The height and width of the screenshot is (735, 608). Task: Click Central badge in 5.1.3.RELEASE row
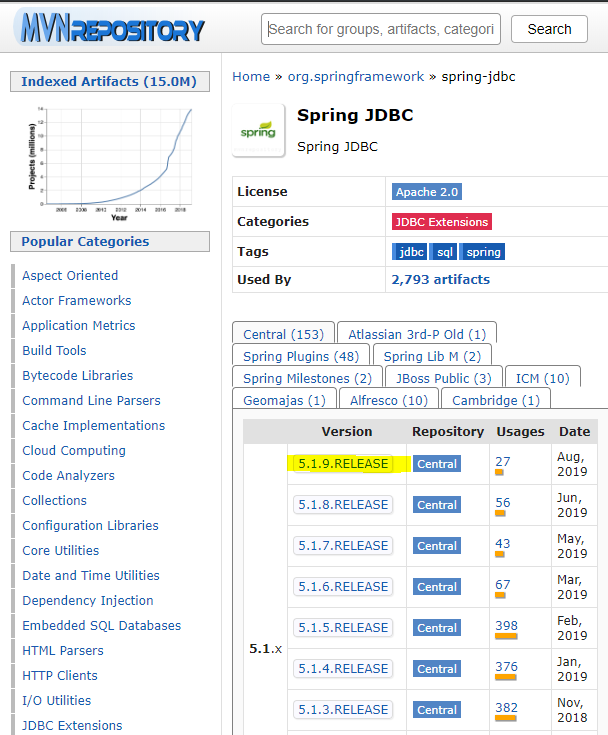pos(436,710)
